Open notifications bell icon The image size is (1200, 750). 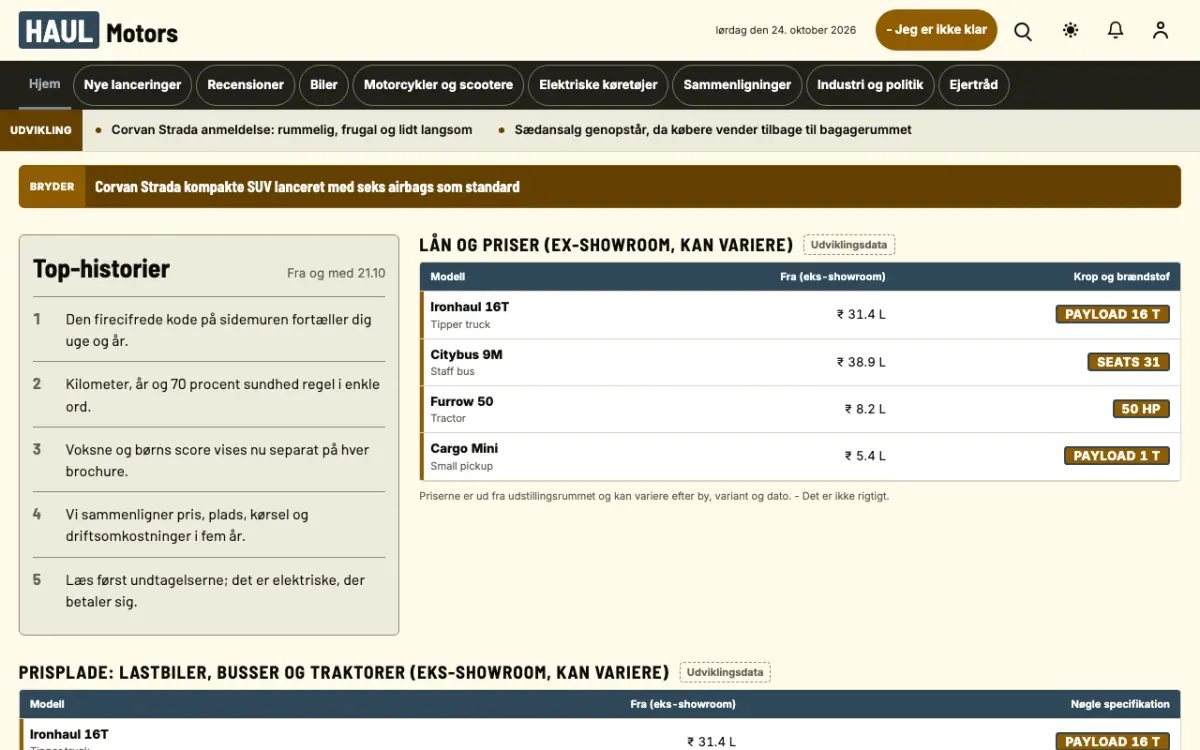tap(1116, 30)
